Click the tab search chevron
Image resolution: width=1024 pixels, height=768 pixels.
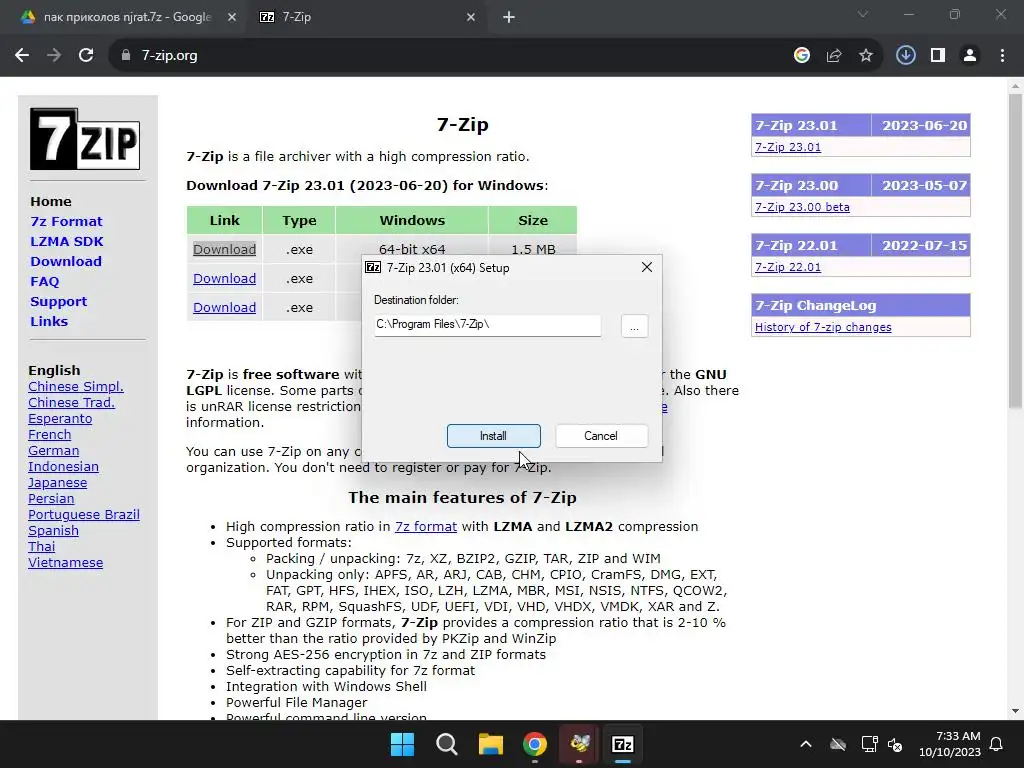[863, 14]
